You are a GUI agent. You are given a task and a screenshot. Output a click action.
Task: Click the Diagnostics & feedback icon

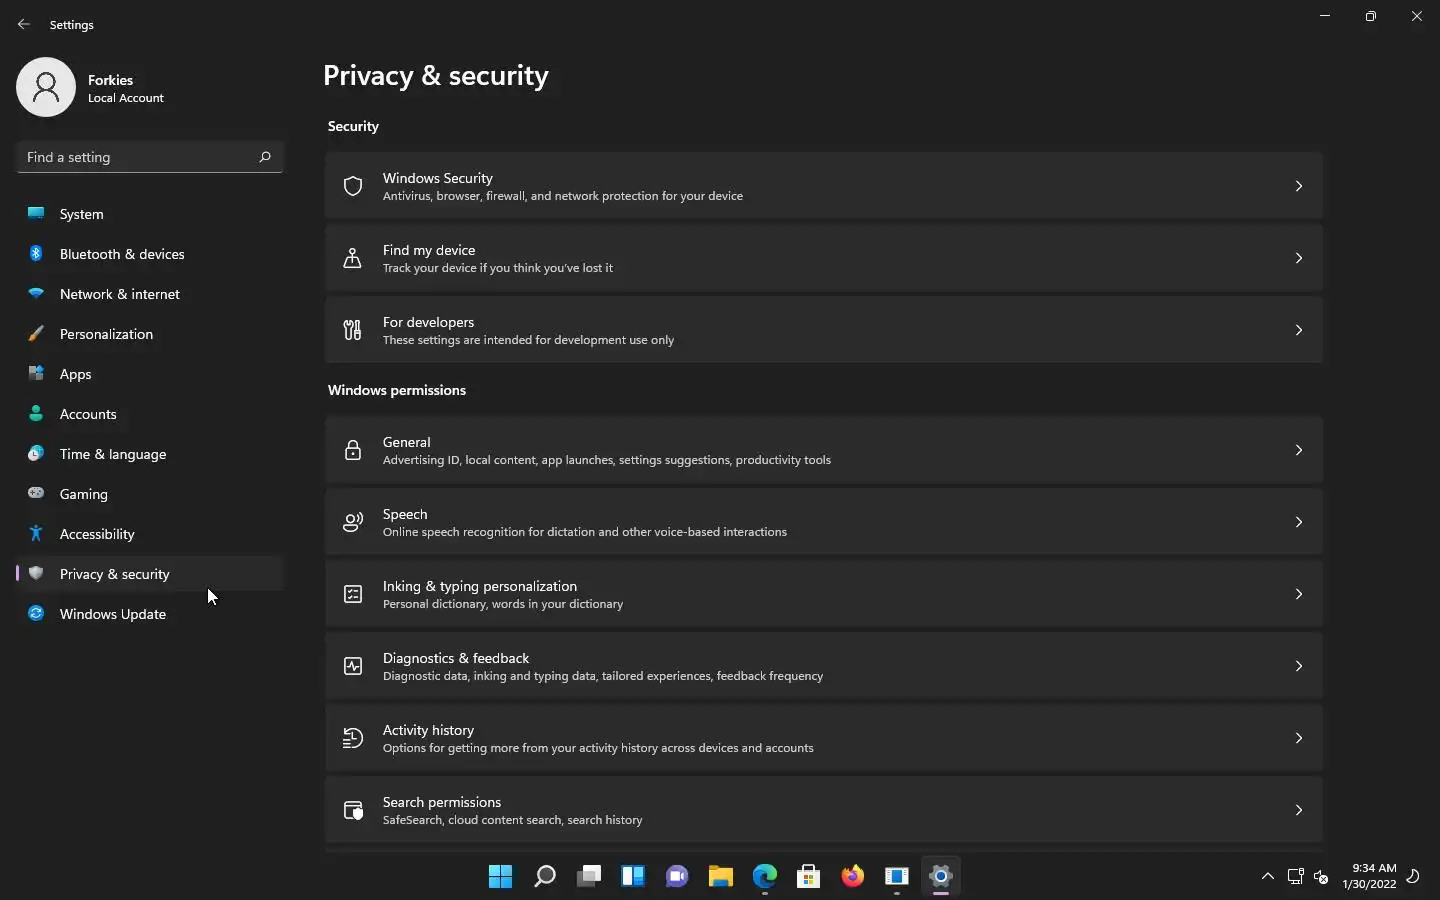pos(353,666)
